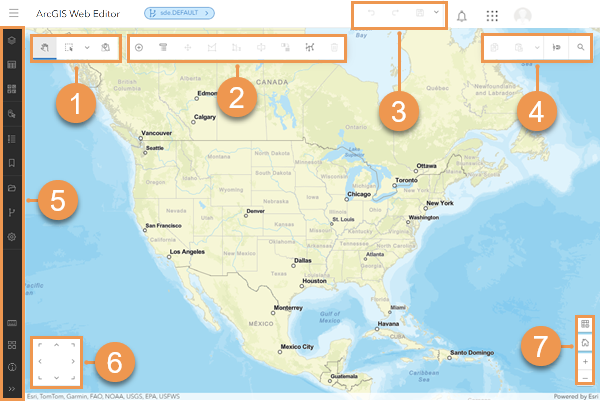The height and width of the screenshot is (401, 600).
Task: Click the Delete trash can icon
Action: (x=334, y=47)
